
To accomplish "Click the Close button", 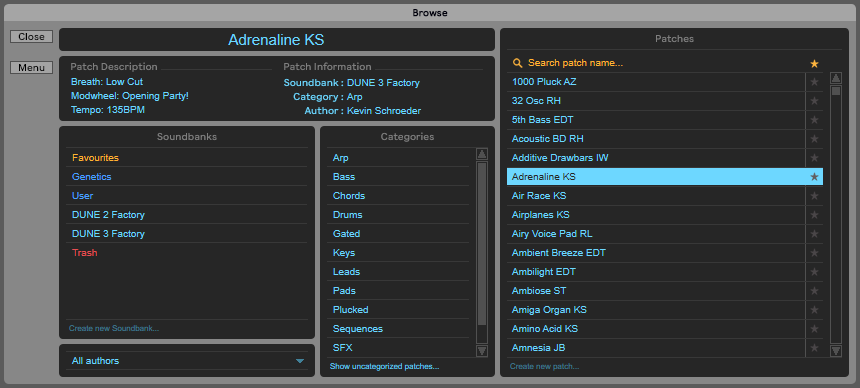I will click(x=31, y=37).
